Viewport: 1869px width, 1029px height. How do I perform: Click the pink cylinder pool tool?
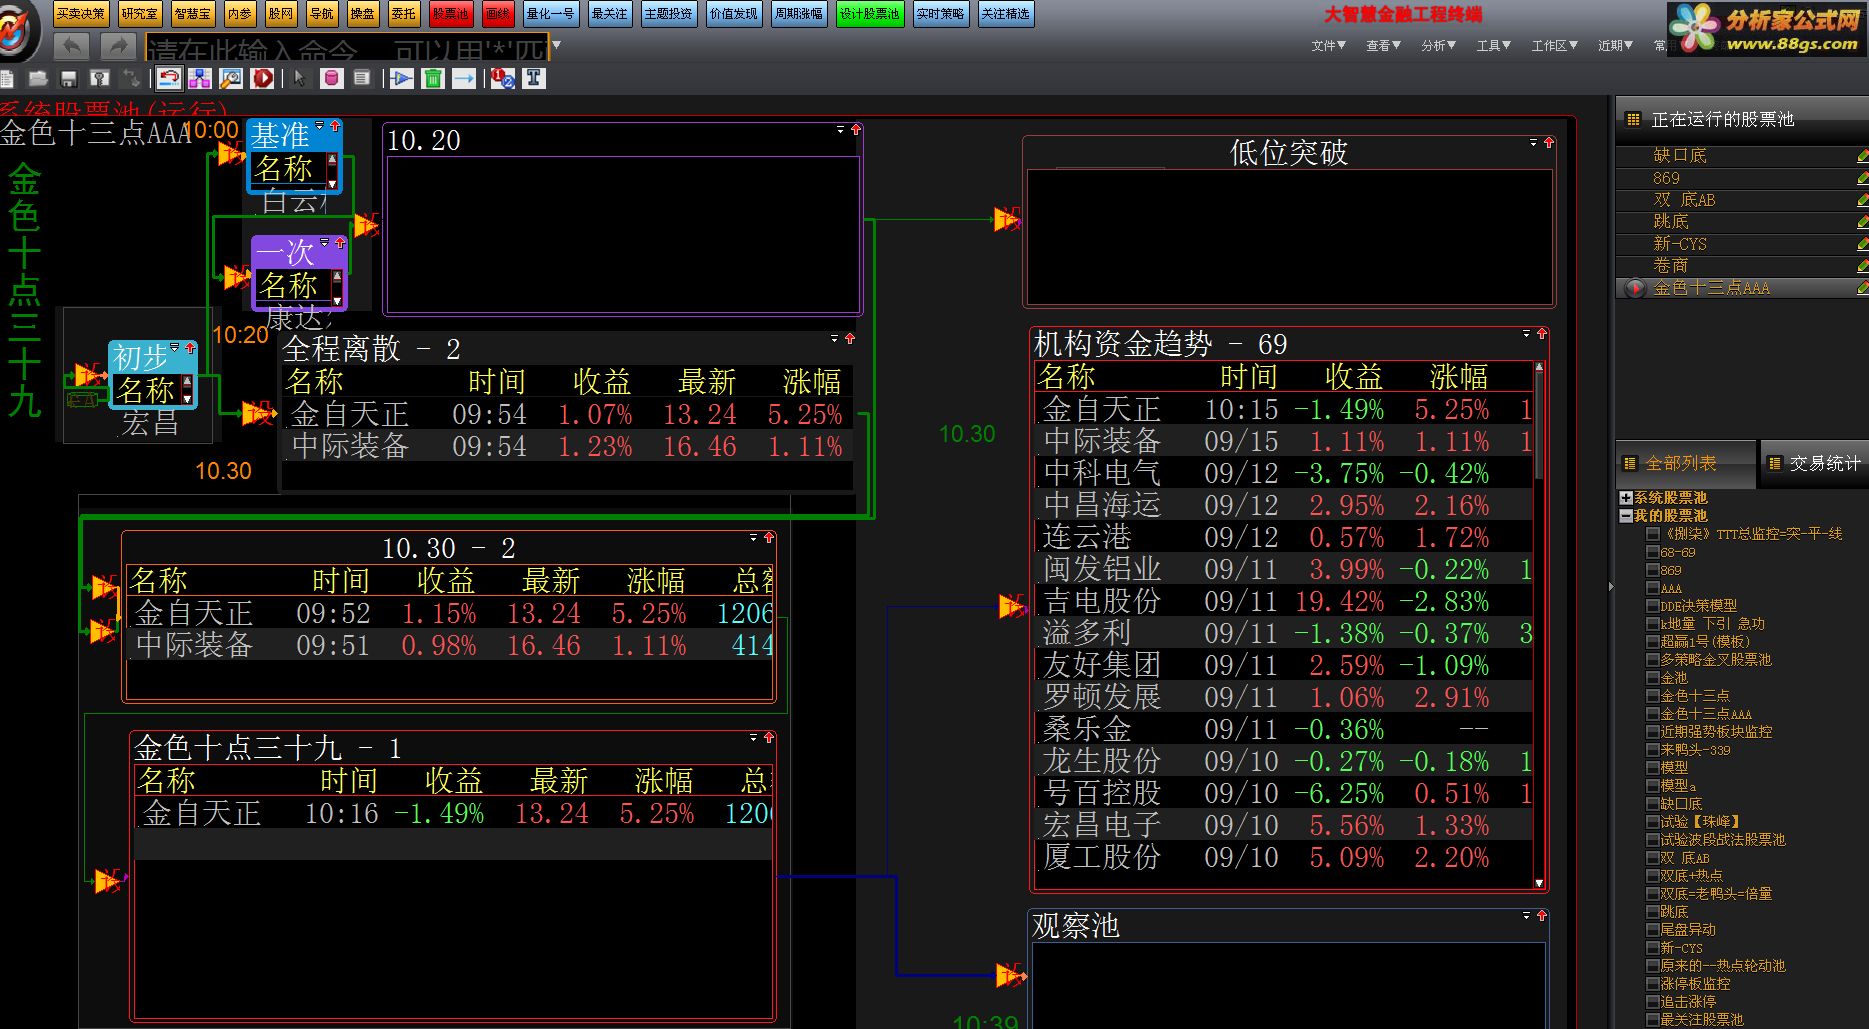tap(331, 78)
